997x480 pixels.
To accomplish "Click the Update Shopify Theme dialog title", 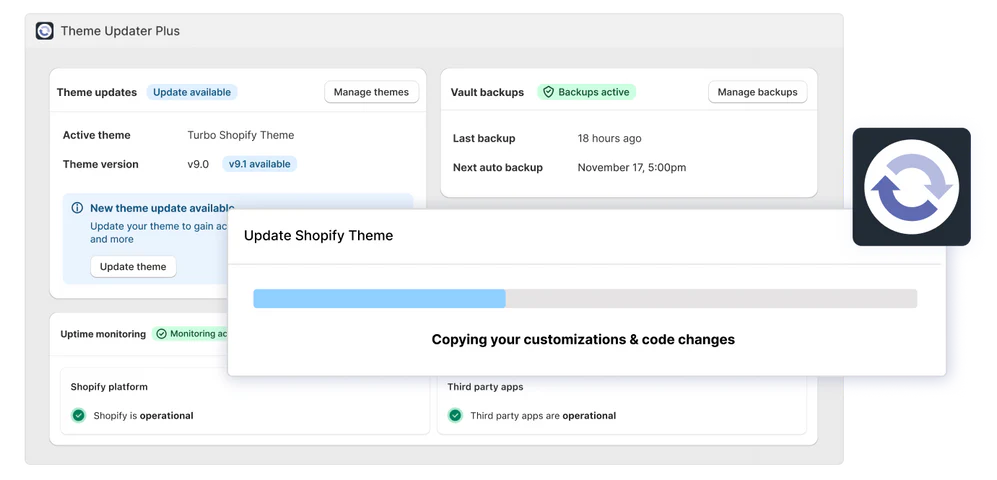I will point(319,235).
